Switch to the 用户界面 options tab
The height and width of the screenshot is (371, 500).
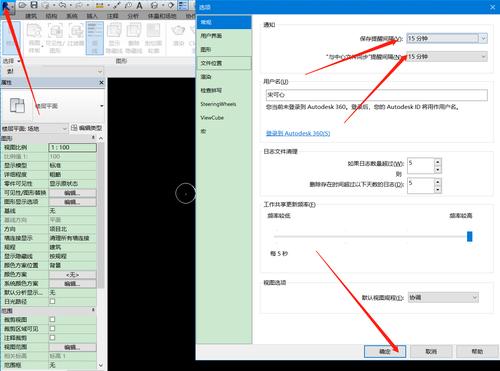tap(224, 36)
